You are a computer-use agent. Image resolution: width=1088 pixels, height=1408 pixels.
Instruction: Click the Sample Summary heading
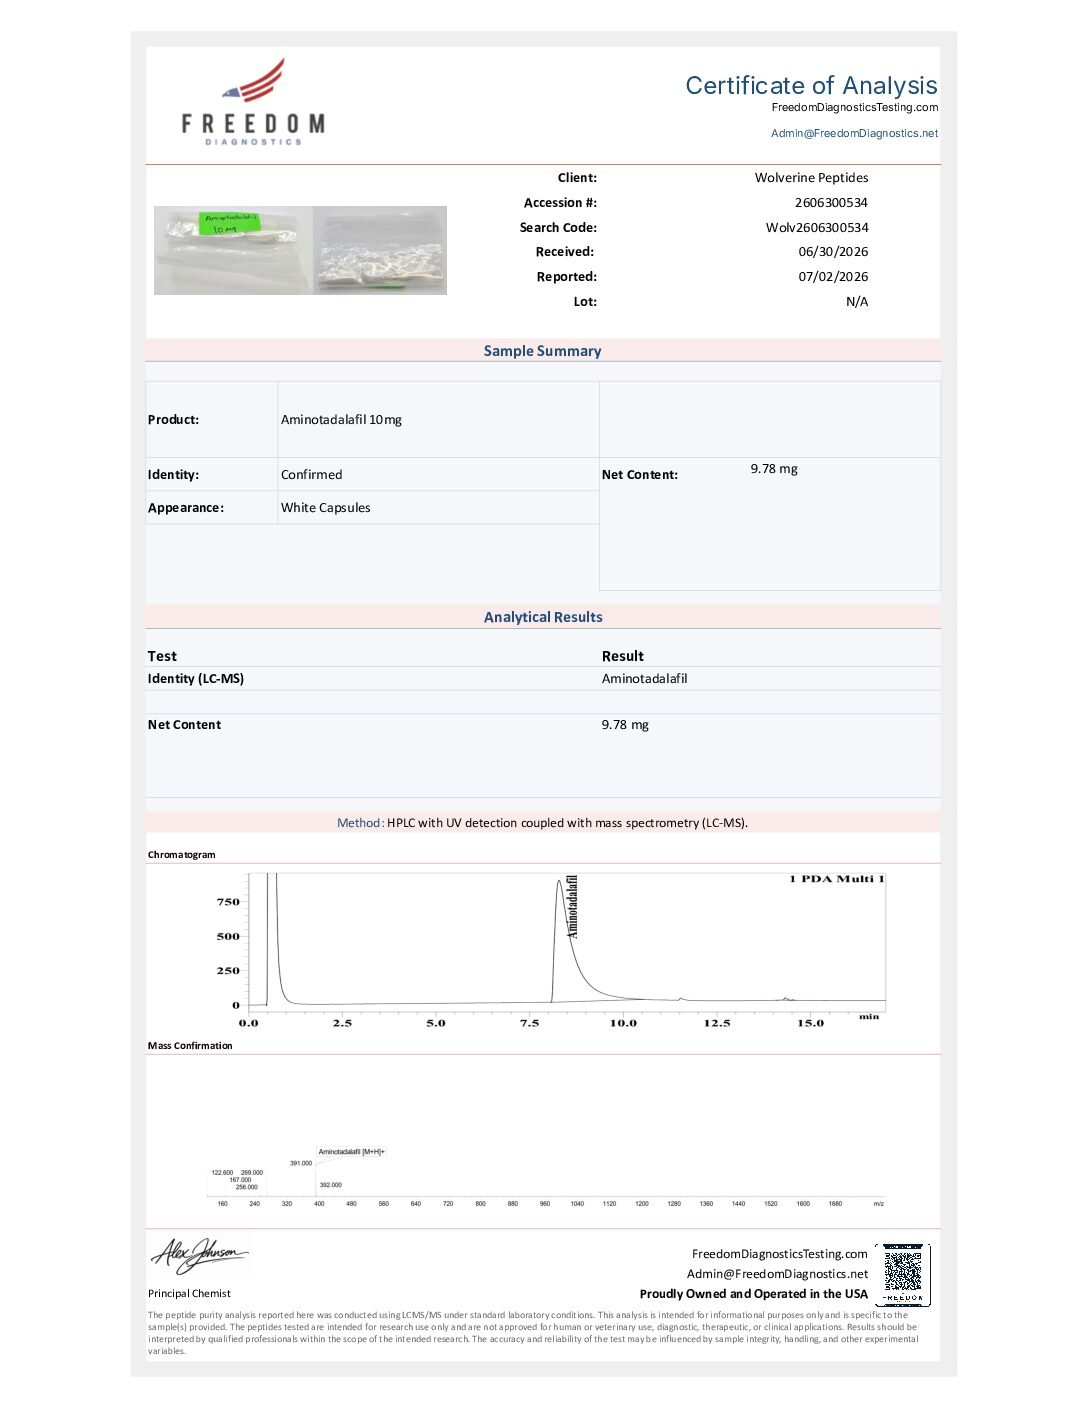543,351
